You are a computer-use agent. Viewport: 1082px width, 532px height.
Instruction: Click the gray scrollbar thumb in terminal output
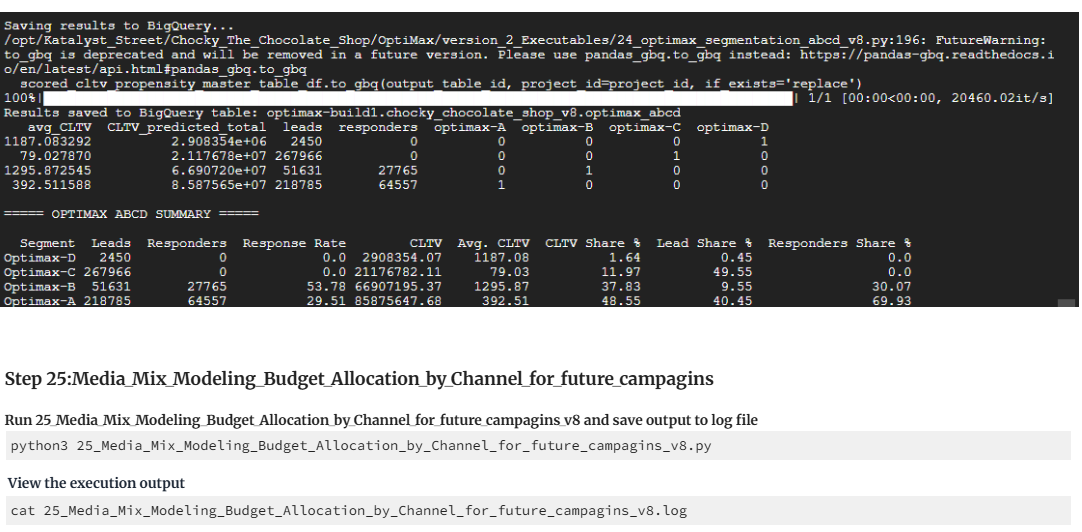pyautogui.click(x=1066, y=303)
